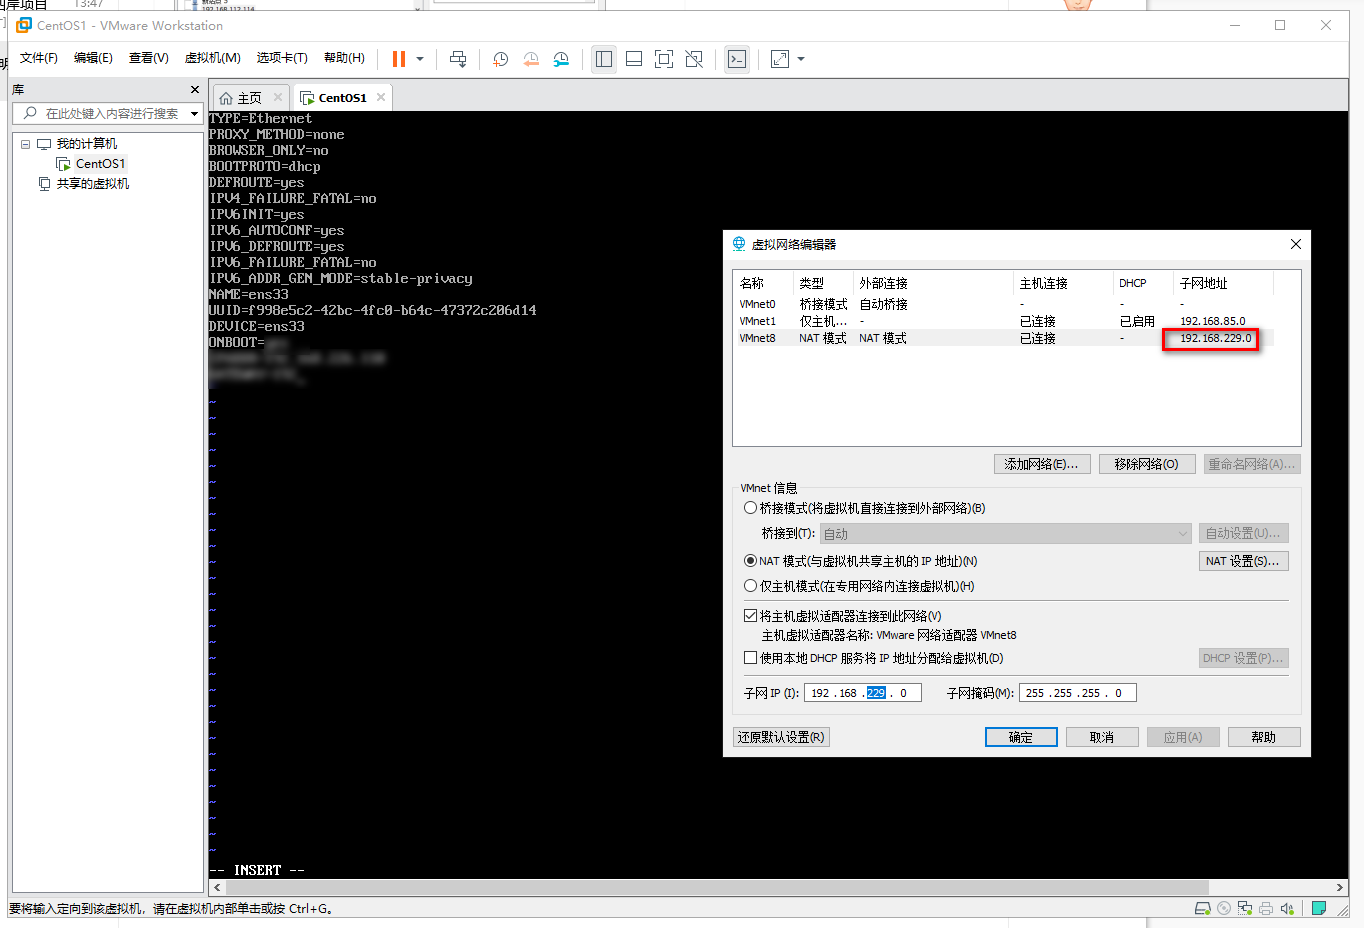The width and height of the screenshot is (1364, 928).
Task: Open the stretch display dropdown arrow
Action: 801,59
